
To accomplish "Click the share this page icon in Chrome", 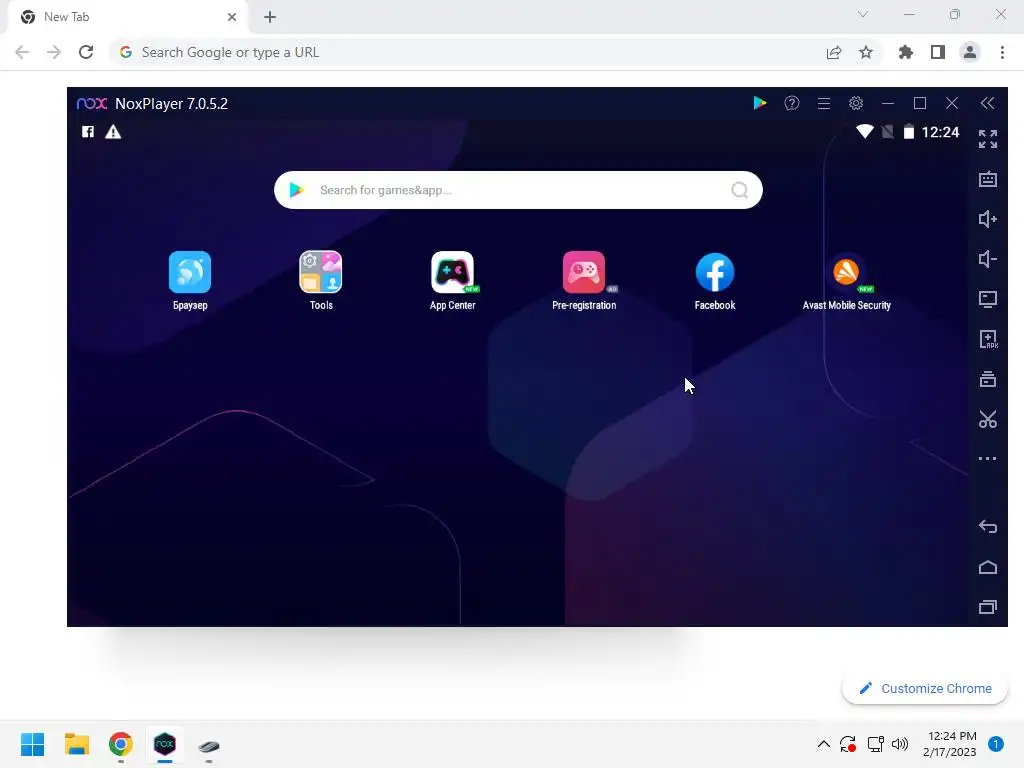I will click(834, 53).
